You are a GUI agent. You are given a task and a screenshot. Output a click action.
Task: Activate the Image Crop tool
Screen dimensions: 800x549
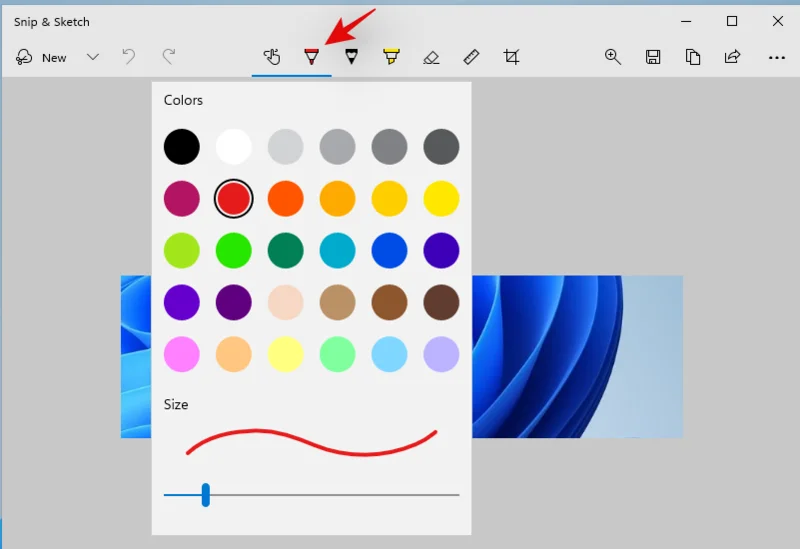click(x=511, y=57)
